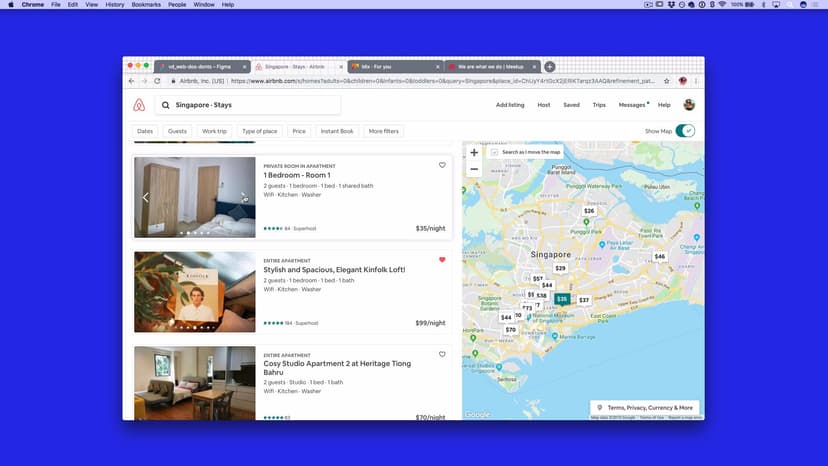Unsave the Kinfolk Loft using red heart
The height and width of the screenshot is (466, 828).
(442, 260)
